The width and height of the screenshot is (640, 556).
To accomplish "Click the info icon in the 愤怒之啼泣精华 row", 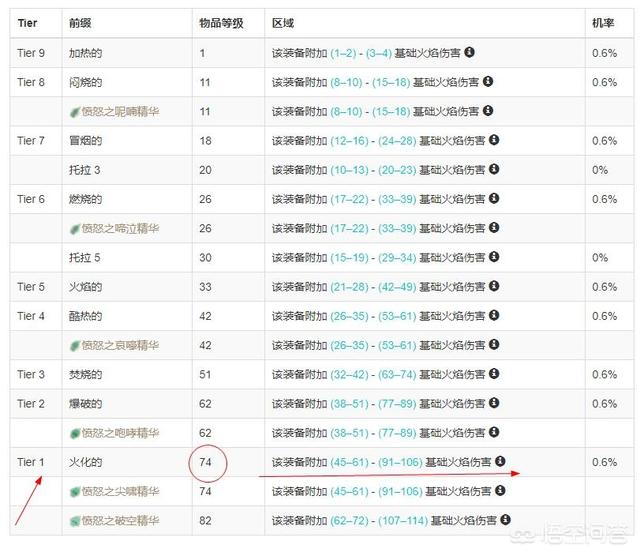I will click(494, 227).
